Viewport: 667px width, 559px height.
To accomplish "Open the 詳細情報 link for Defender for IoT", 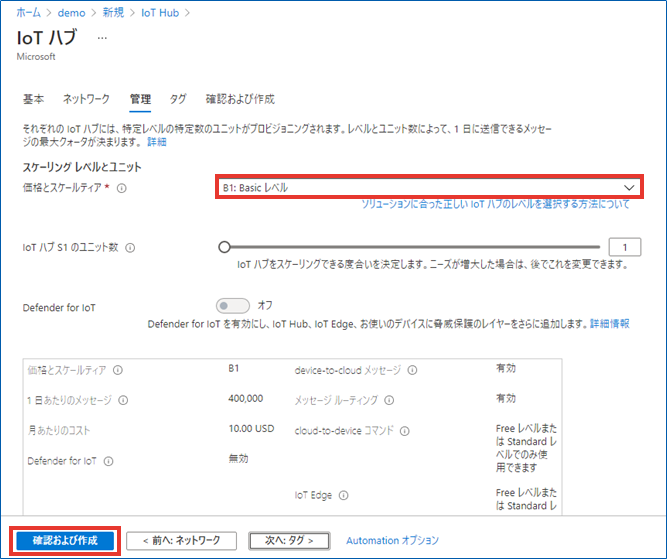I will point(610,324).
